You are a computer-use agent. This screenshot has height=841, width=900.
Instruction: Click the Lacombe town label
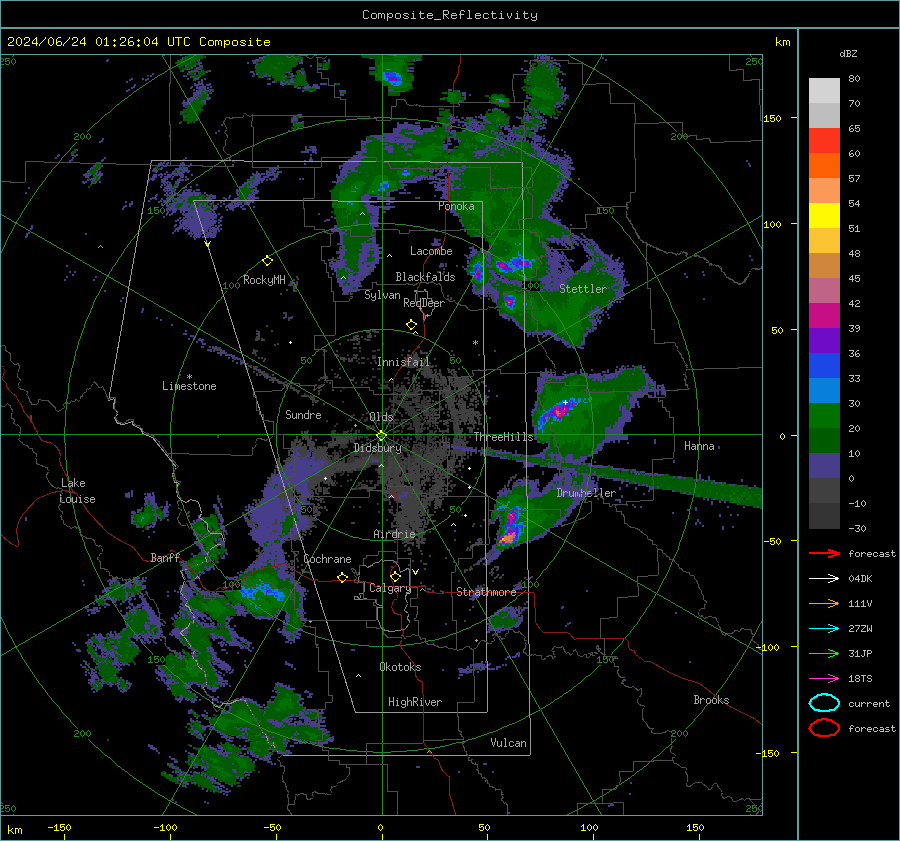(x=431, y=251)
